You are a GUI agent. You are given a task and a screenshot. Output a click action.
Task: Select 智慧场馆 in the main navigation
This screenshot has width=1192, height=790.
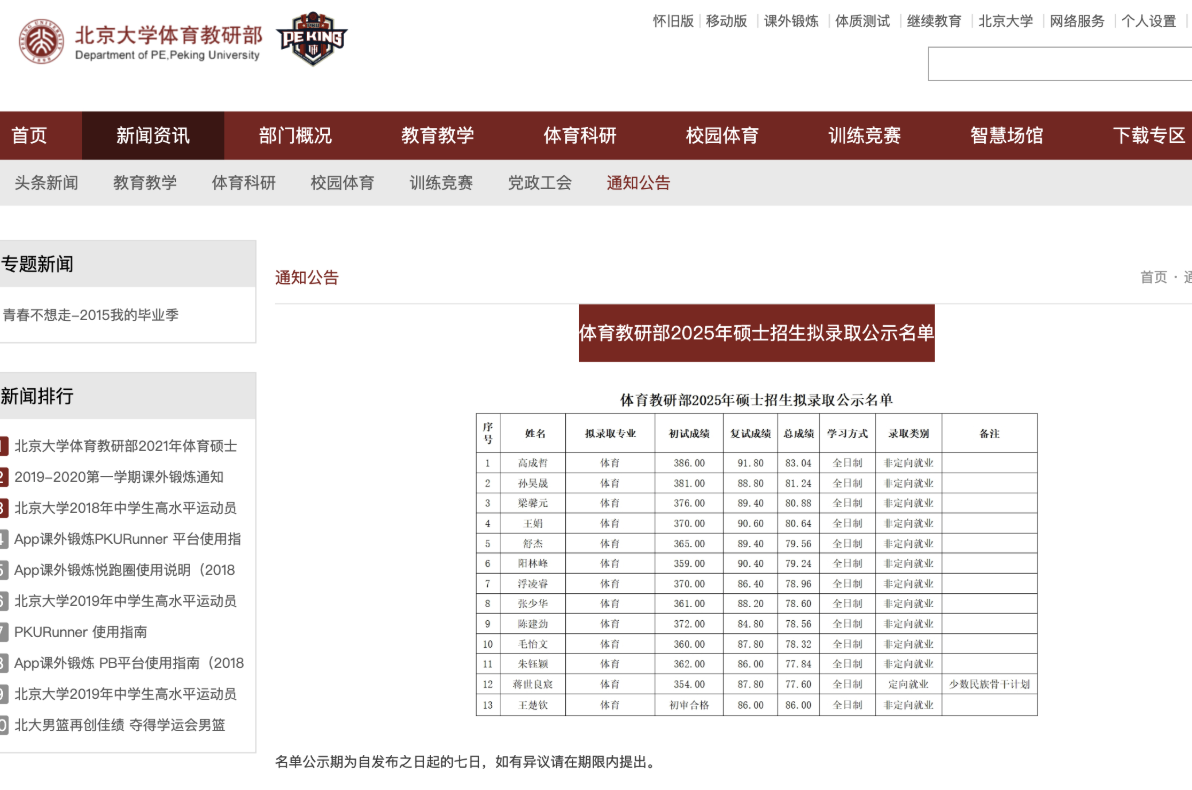click(x=1006, y=136)
